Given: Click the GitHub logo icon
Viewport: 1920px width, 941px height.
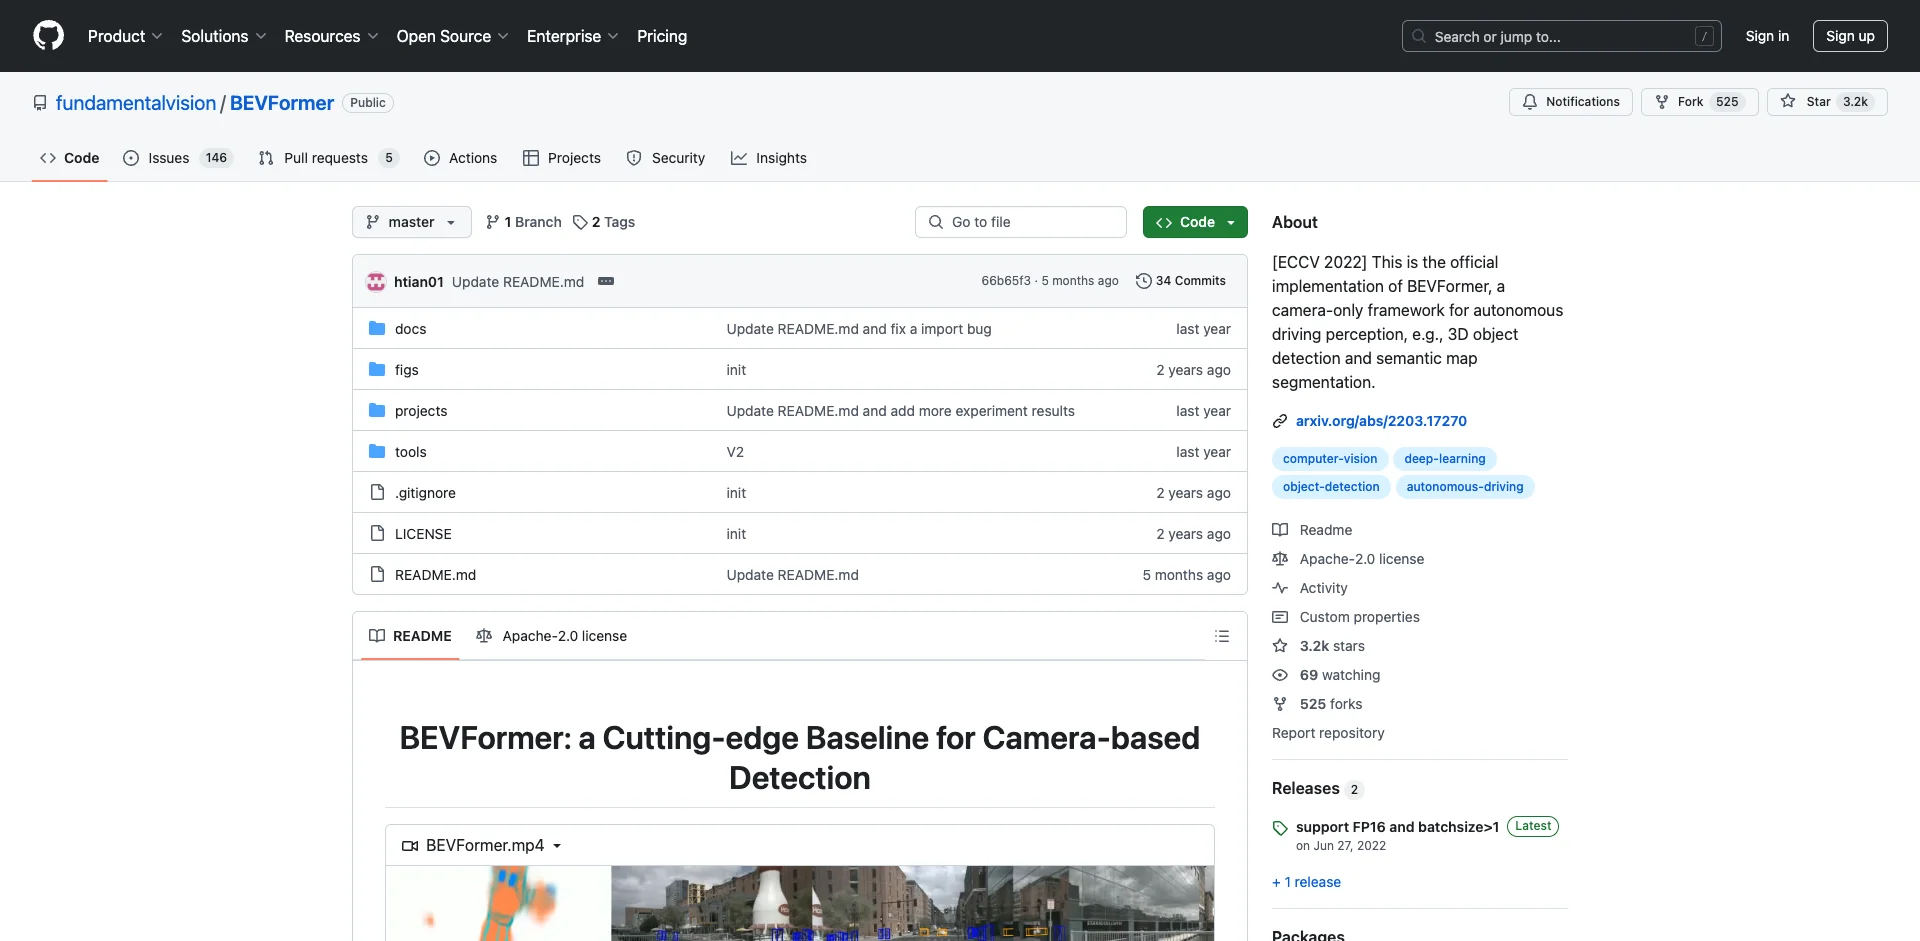Looking at the screenshot, I should click(48, 36).
